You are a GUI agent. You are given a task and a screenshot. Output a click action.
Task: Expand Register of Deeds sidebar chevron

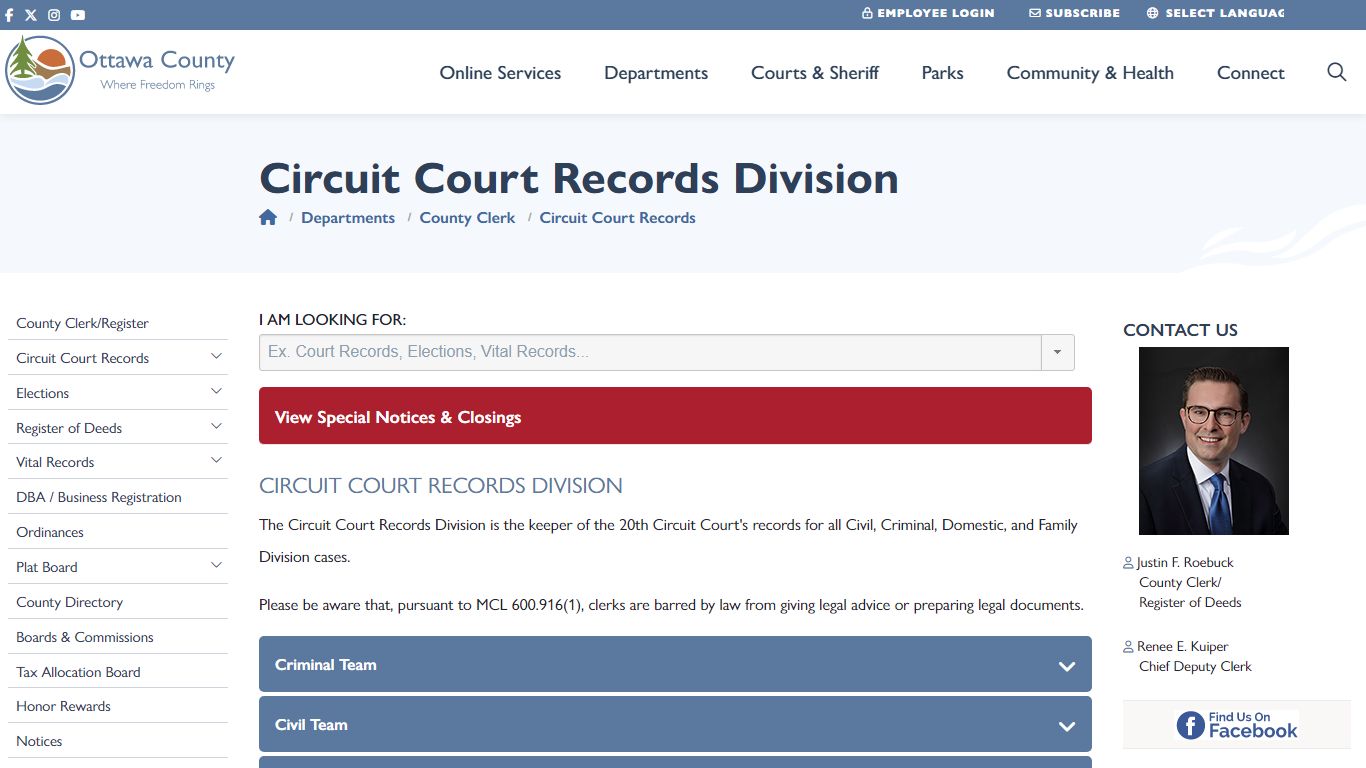click(216, 426)
